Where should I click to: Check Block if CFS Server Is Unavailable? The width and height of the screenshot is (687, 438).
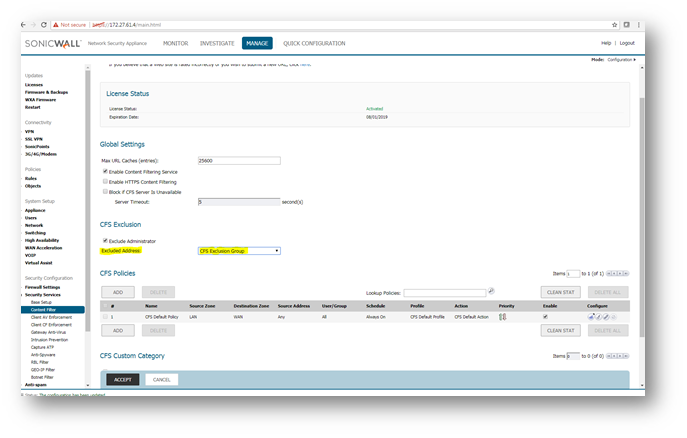pyautogui.click(x=105, y=191)
